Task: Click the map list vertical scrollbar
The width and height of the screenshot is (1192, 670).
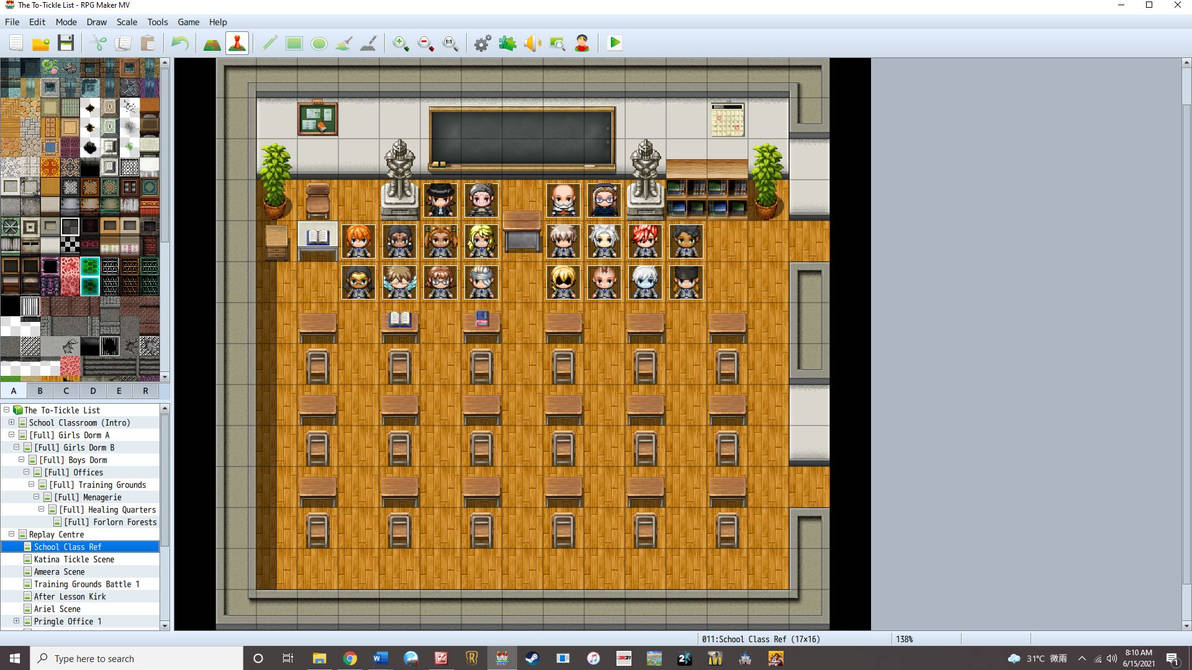Action: click(x=164, y=517)
